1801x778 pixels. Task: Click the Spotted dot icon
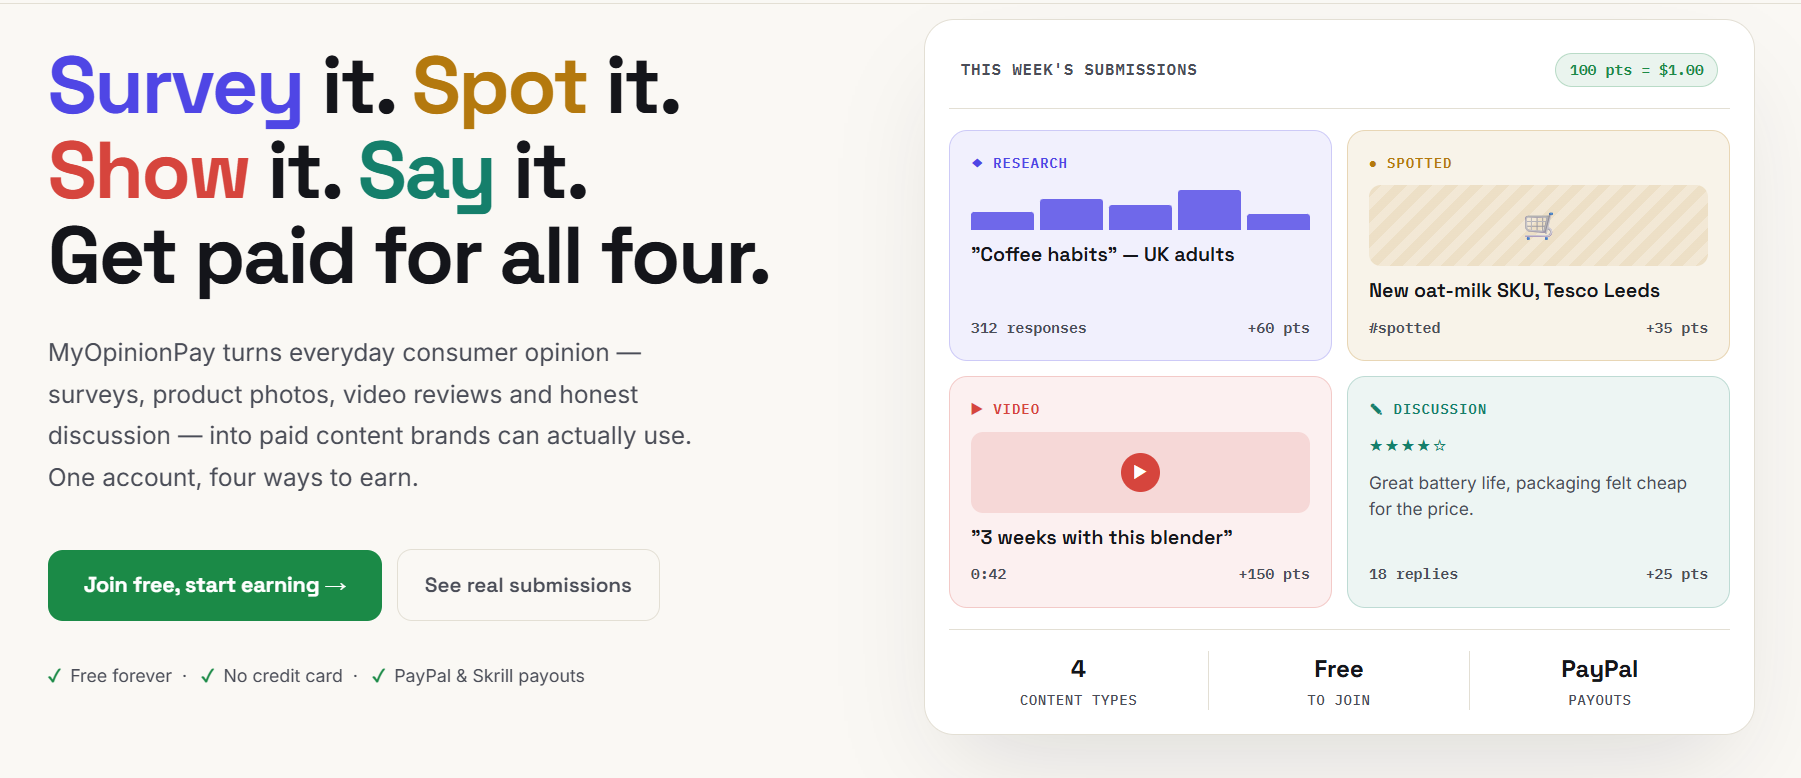(1373, 163)
